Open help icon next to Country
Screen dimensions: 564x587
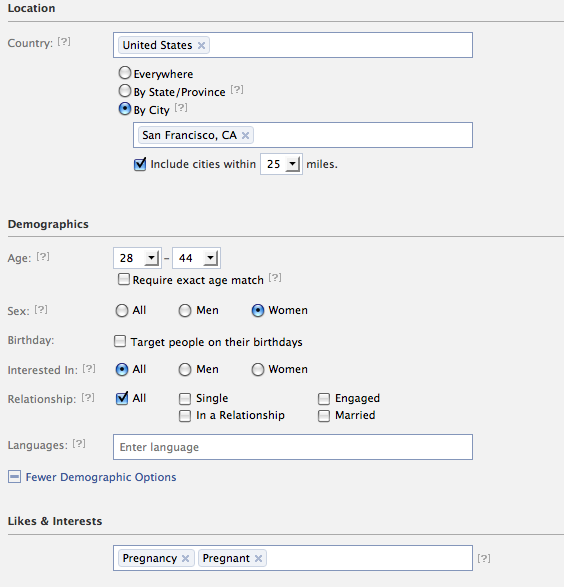coord(64,42)
